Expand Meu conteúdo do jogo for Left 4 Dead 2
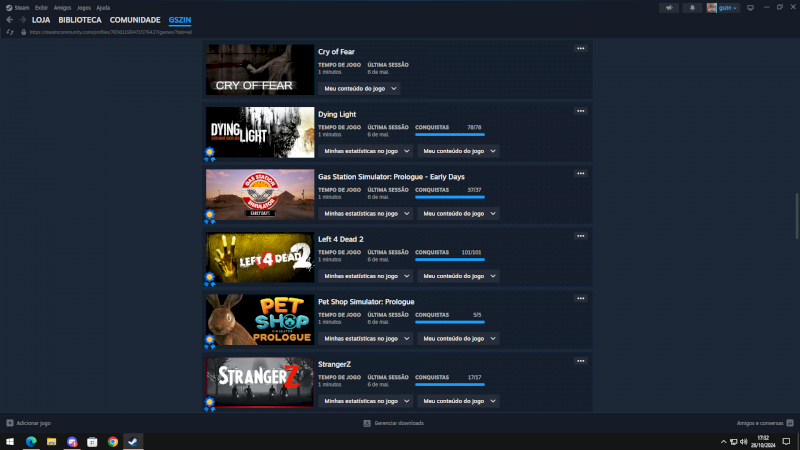800x450 pixels. pyautogui.click(x=458, y=276)
